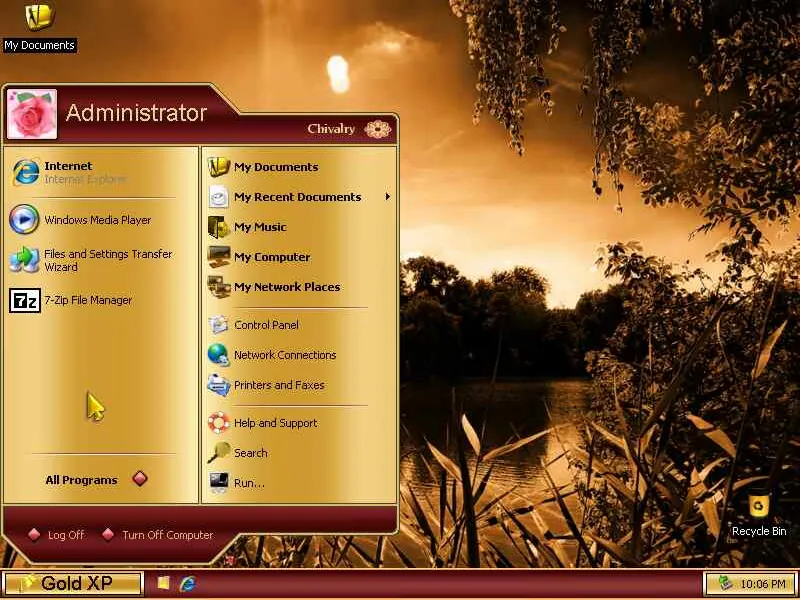Open the 7-Zip File Manager icon
Screen dimensions: 800x600
tap(24, 301)
